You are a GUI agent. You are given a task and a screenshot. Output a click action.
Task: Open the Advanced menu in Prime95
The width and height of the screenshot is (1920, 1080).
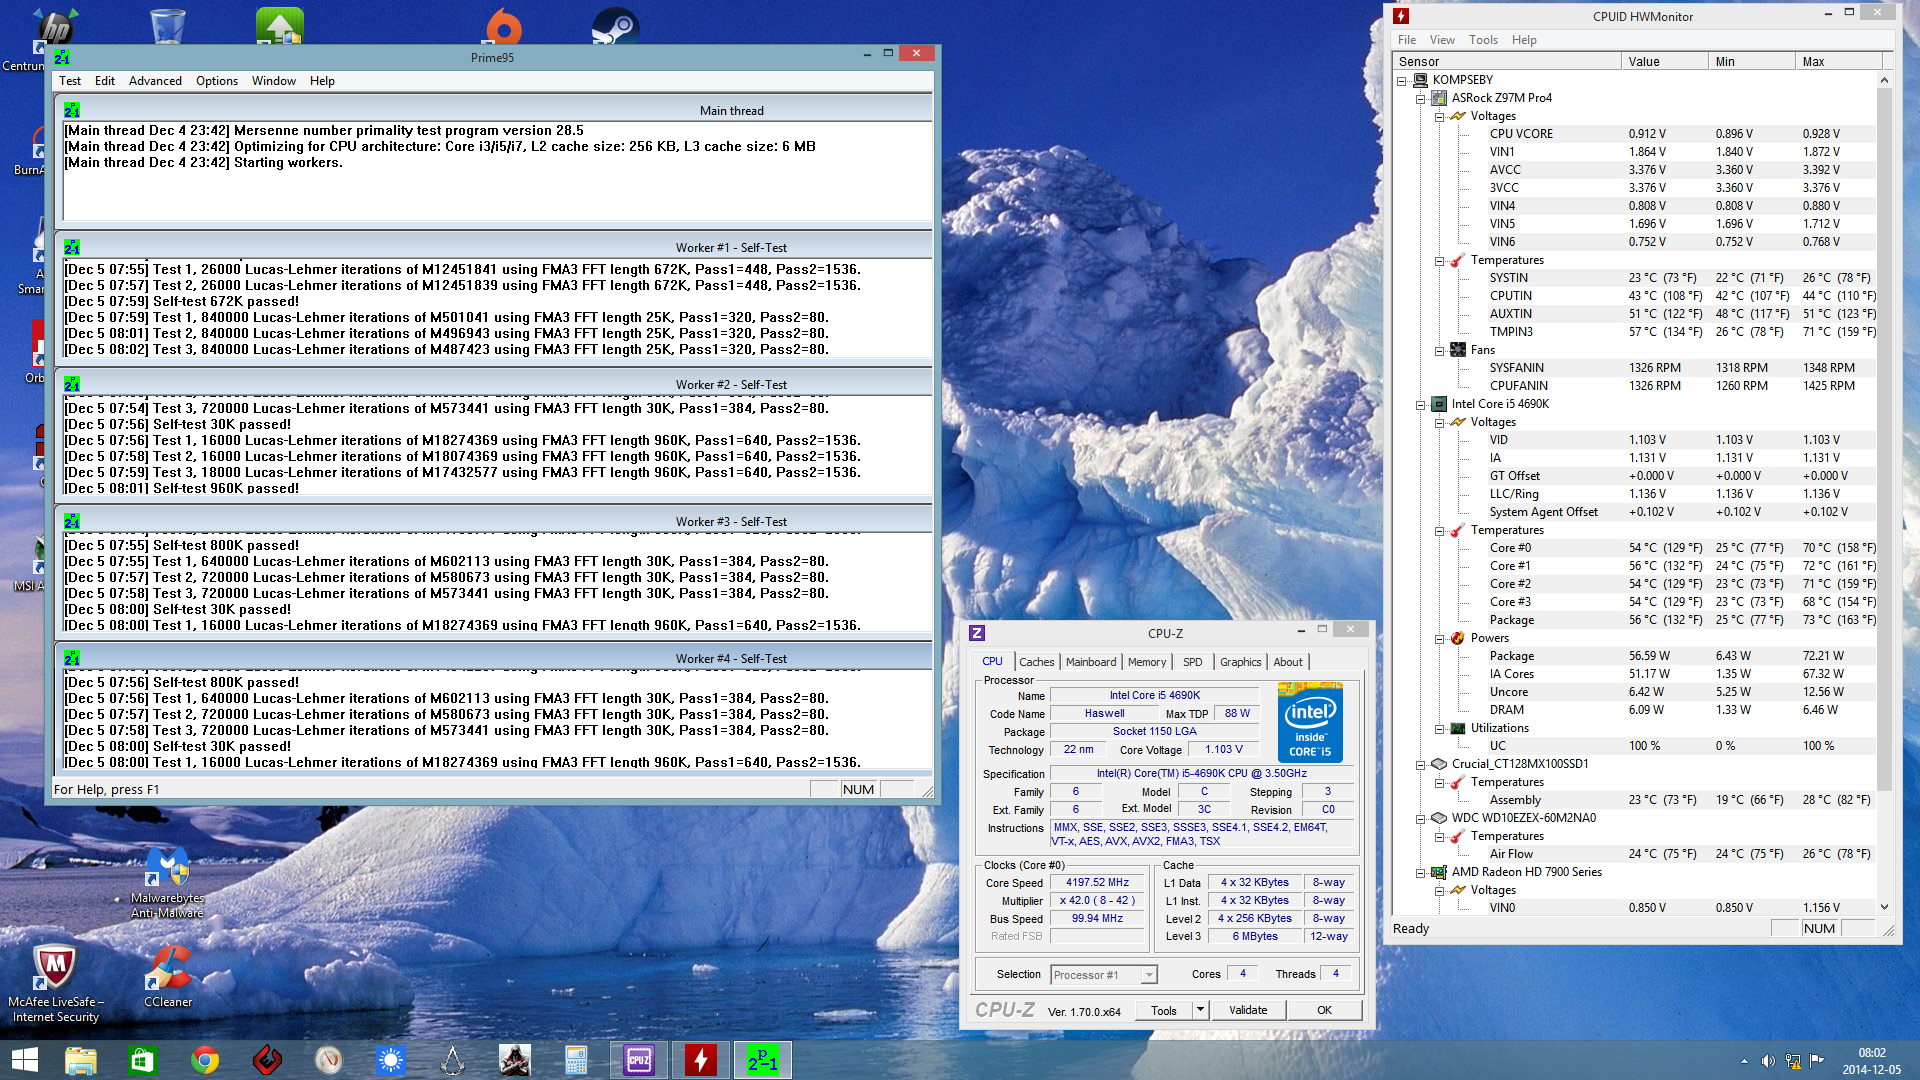[155, 81]
